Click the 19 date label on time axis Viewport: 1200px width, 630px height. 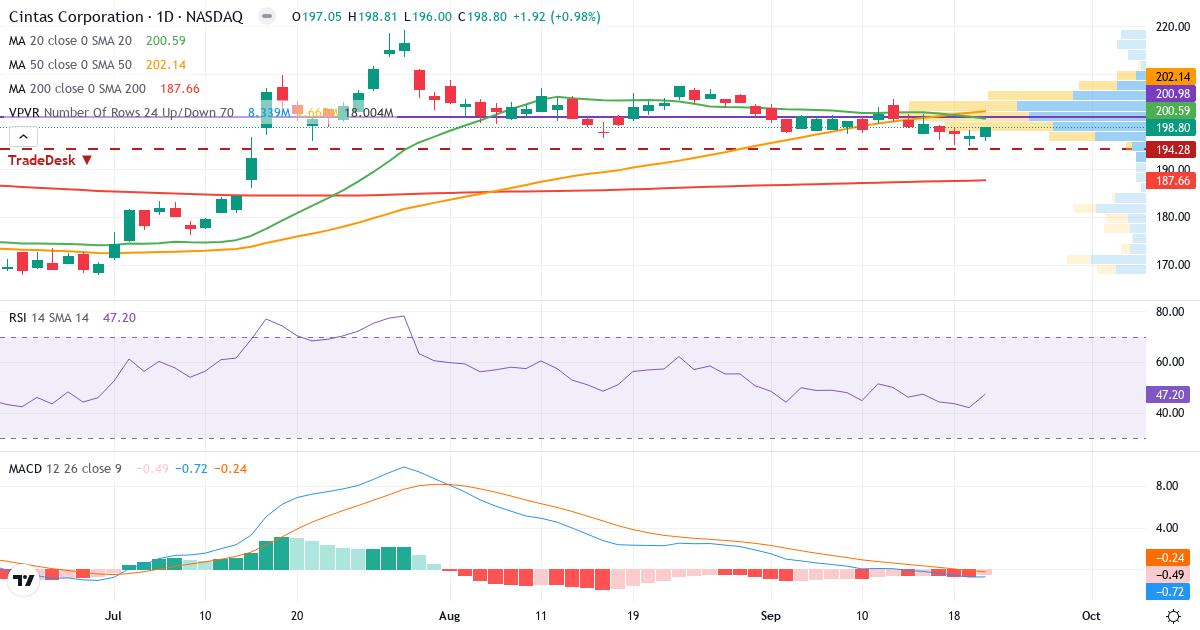pyautogui.click(x=633, y=616)
